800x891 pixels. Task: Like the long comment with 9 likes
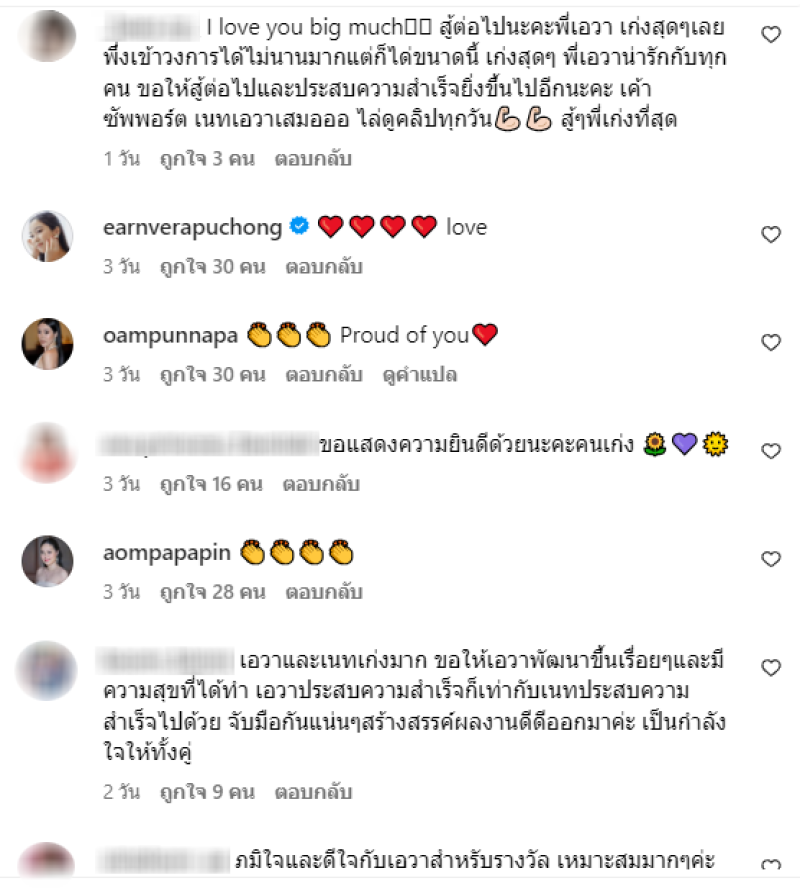770,668
